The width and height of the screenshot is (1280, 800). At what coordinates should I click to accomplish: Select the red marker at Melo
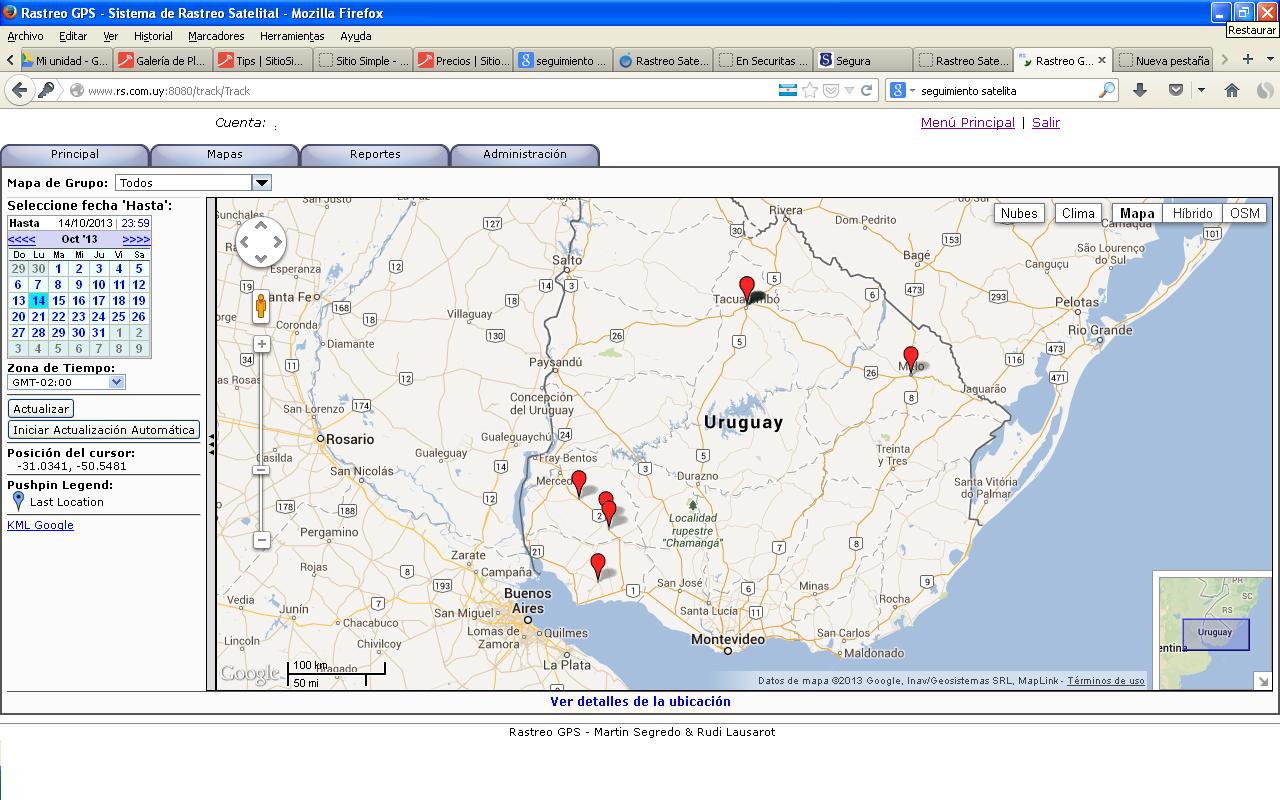click(x=910, y=360)
